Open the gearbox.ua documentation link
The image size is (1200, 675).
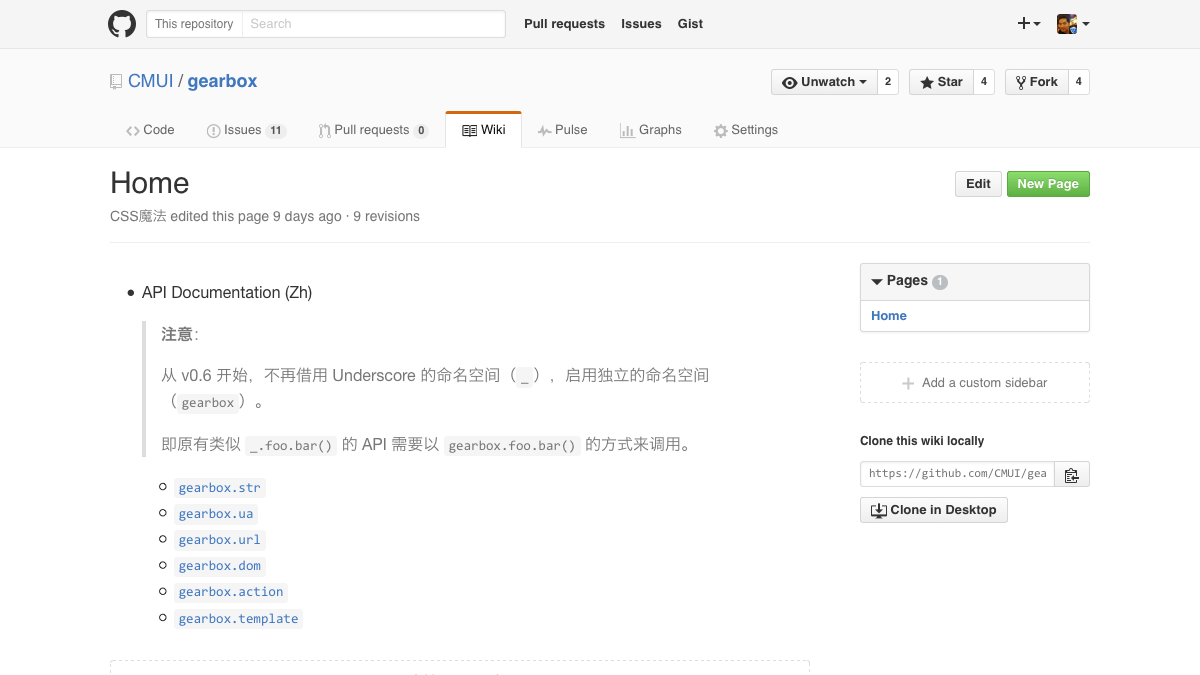216,514
